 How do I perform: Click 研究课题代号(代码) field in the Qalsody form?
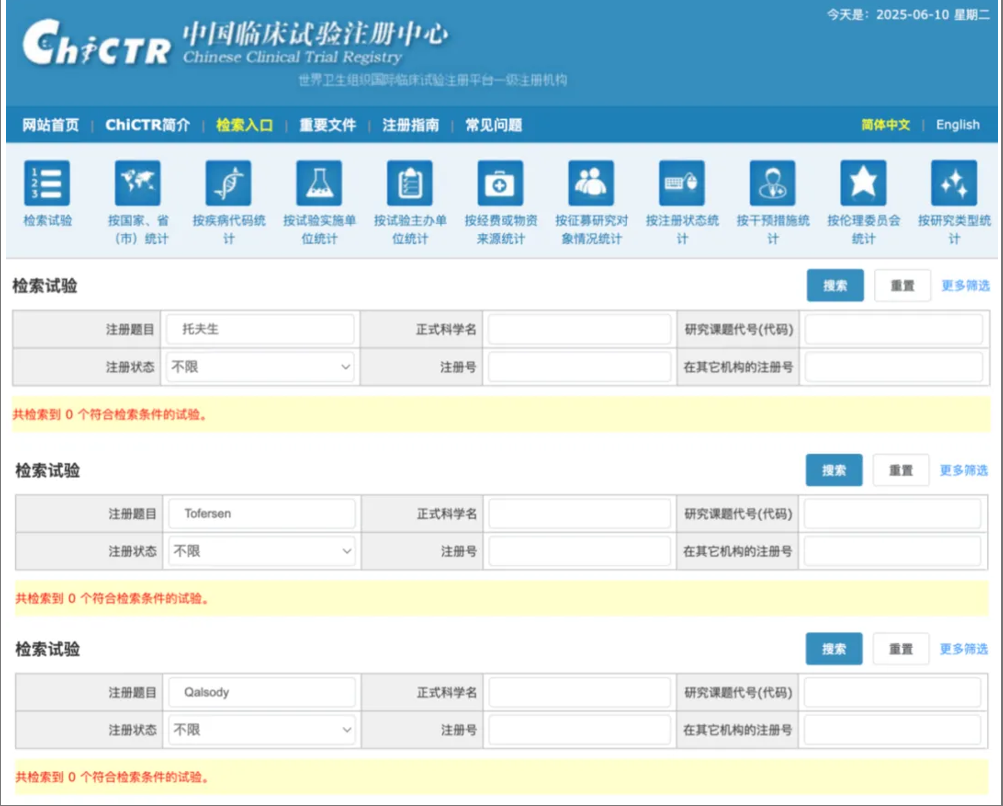click(x=892, y=692)
